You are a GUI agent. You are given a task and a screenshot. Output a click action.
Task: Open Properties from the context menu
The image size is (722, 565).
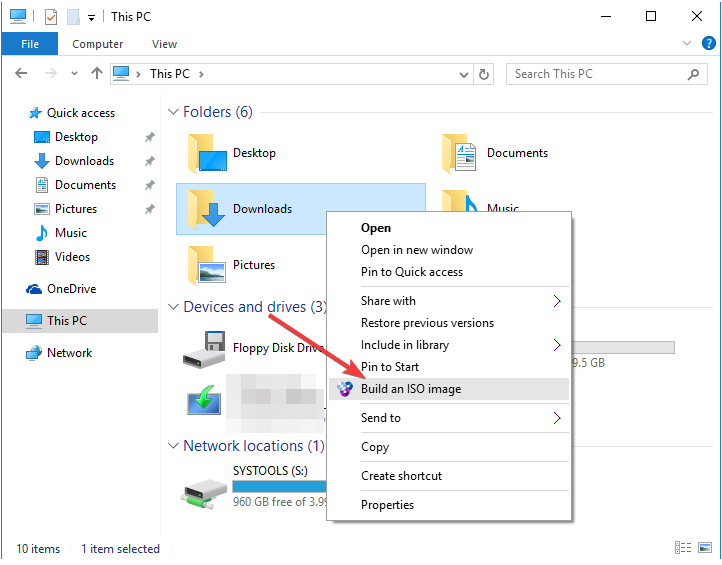click(387, 505)
